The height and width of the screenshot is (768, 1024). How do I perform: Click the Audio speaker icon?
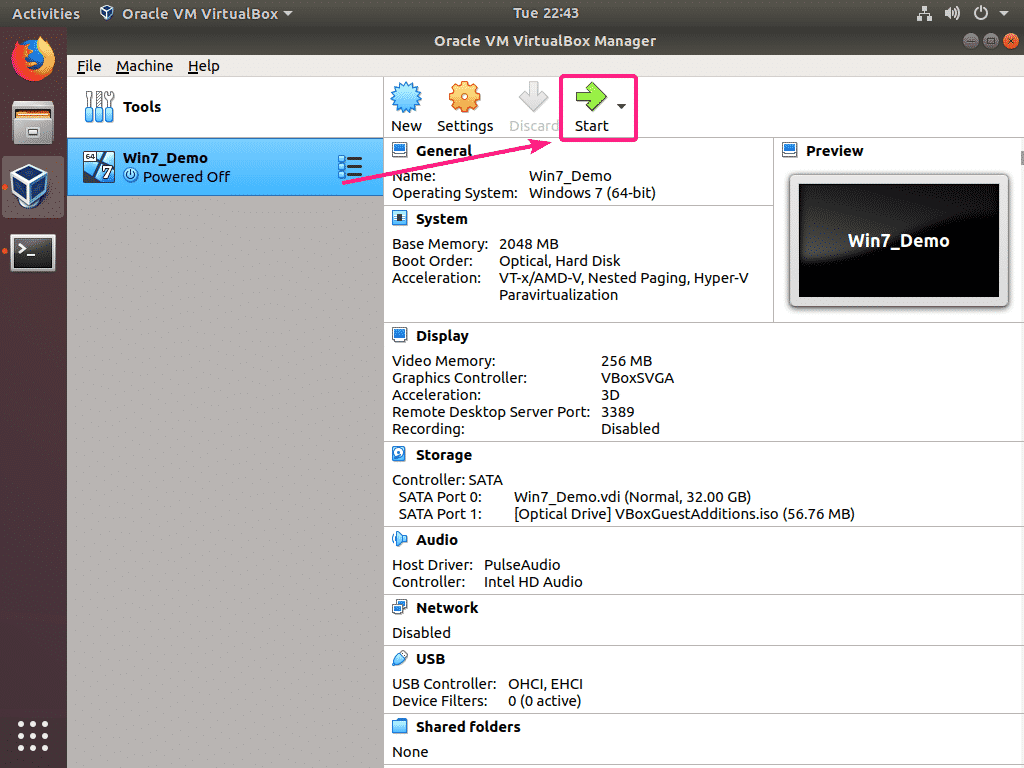(399, 539)
